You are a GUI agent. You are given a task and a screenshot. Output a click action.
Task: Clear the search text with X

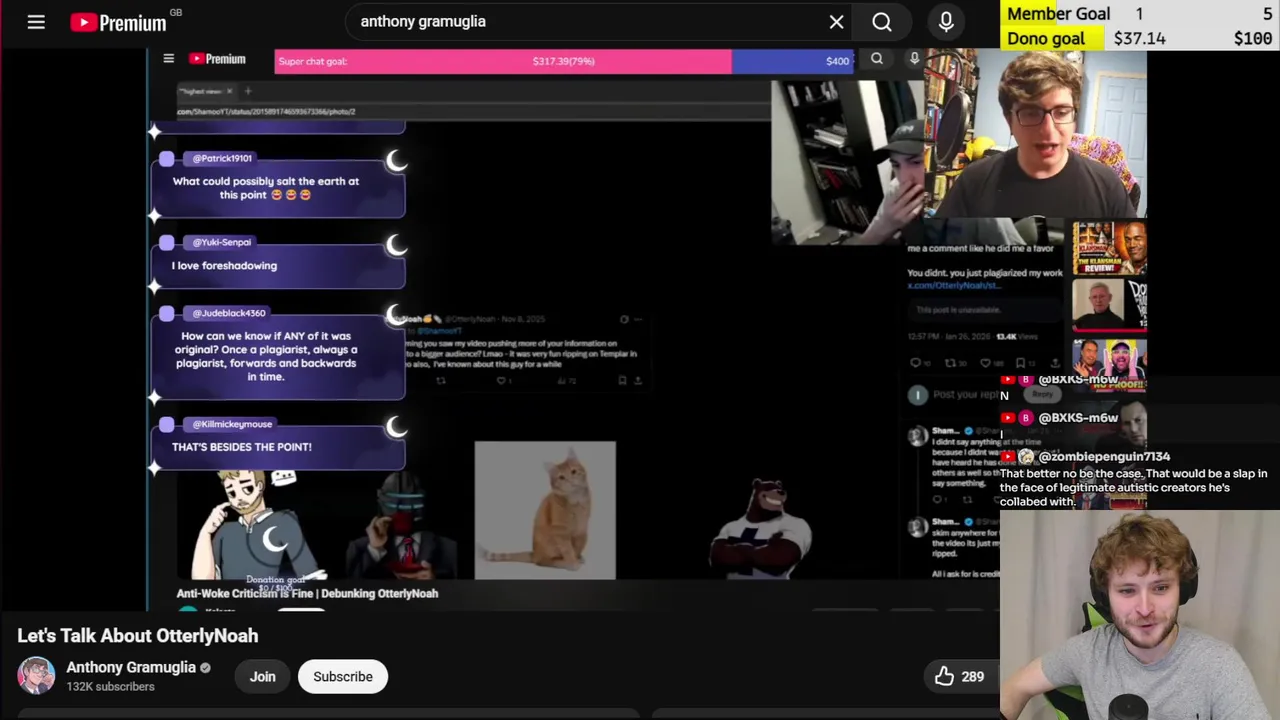(837, 21)
